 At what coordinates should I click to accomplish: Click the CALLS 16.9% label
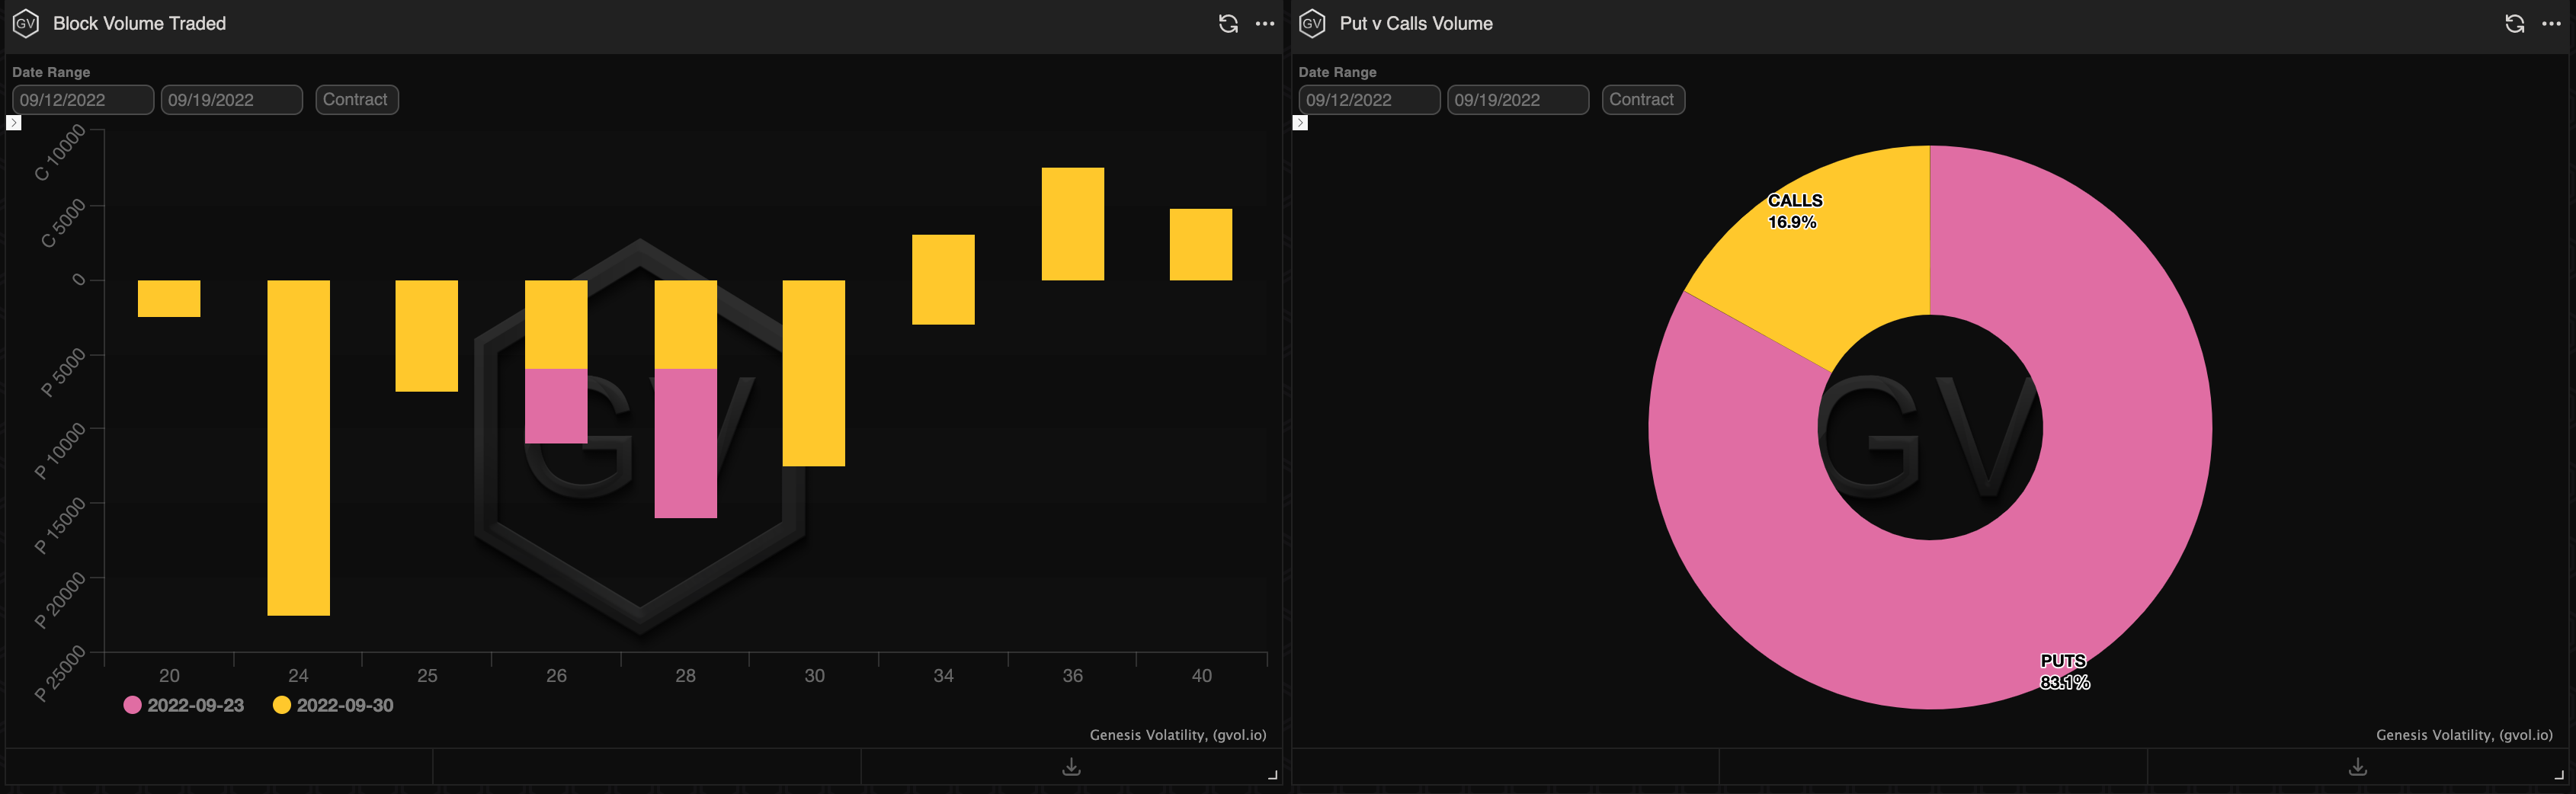[x=1795, y=211]
